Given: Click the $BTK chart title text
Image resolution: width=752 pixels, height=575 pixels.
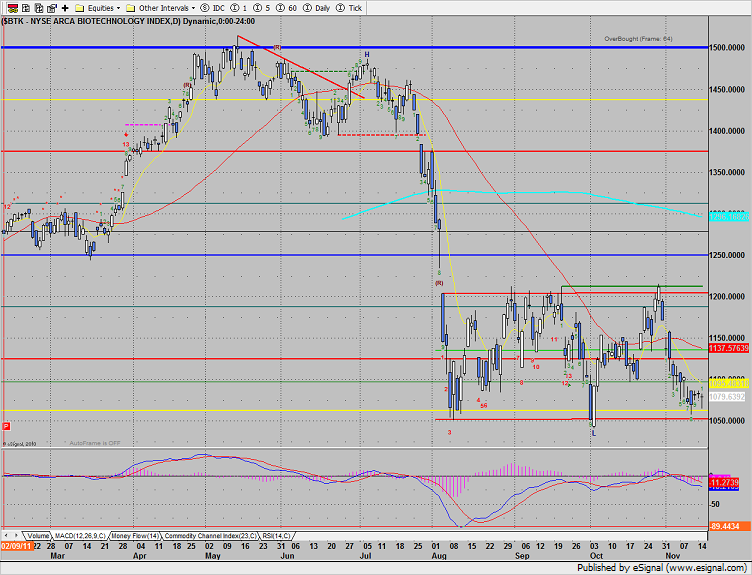Looking at the screenshot, I should 128,21.
